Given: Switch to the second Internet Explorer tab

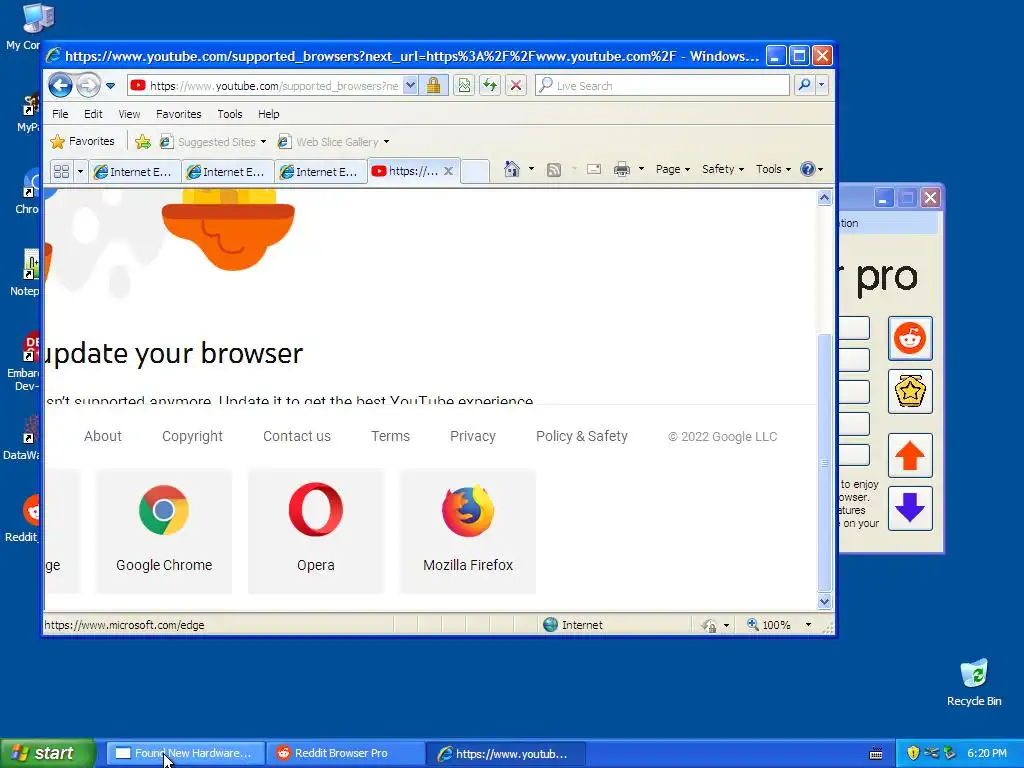Looking at the screenshot, I should coord(227,172).
